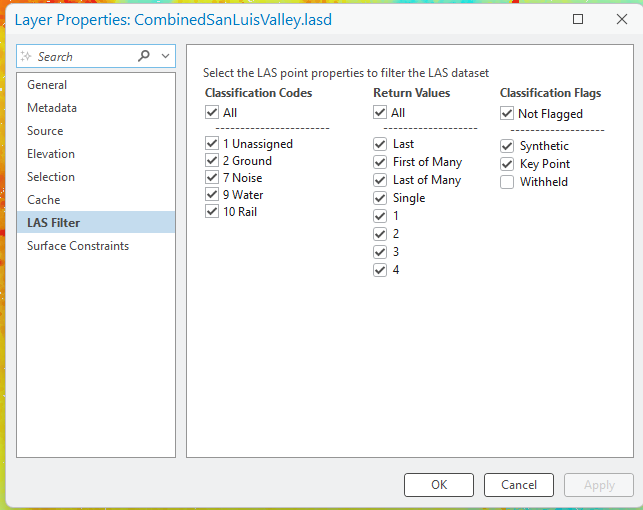Maximize the Layer Properties dialog
Image resolution: width=643 pixels, height=510 pixels.
point(578,19)
